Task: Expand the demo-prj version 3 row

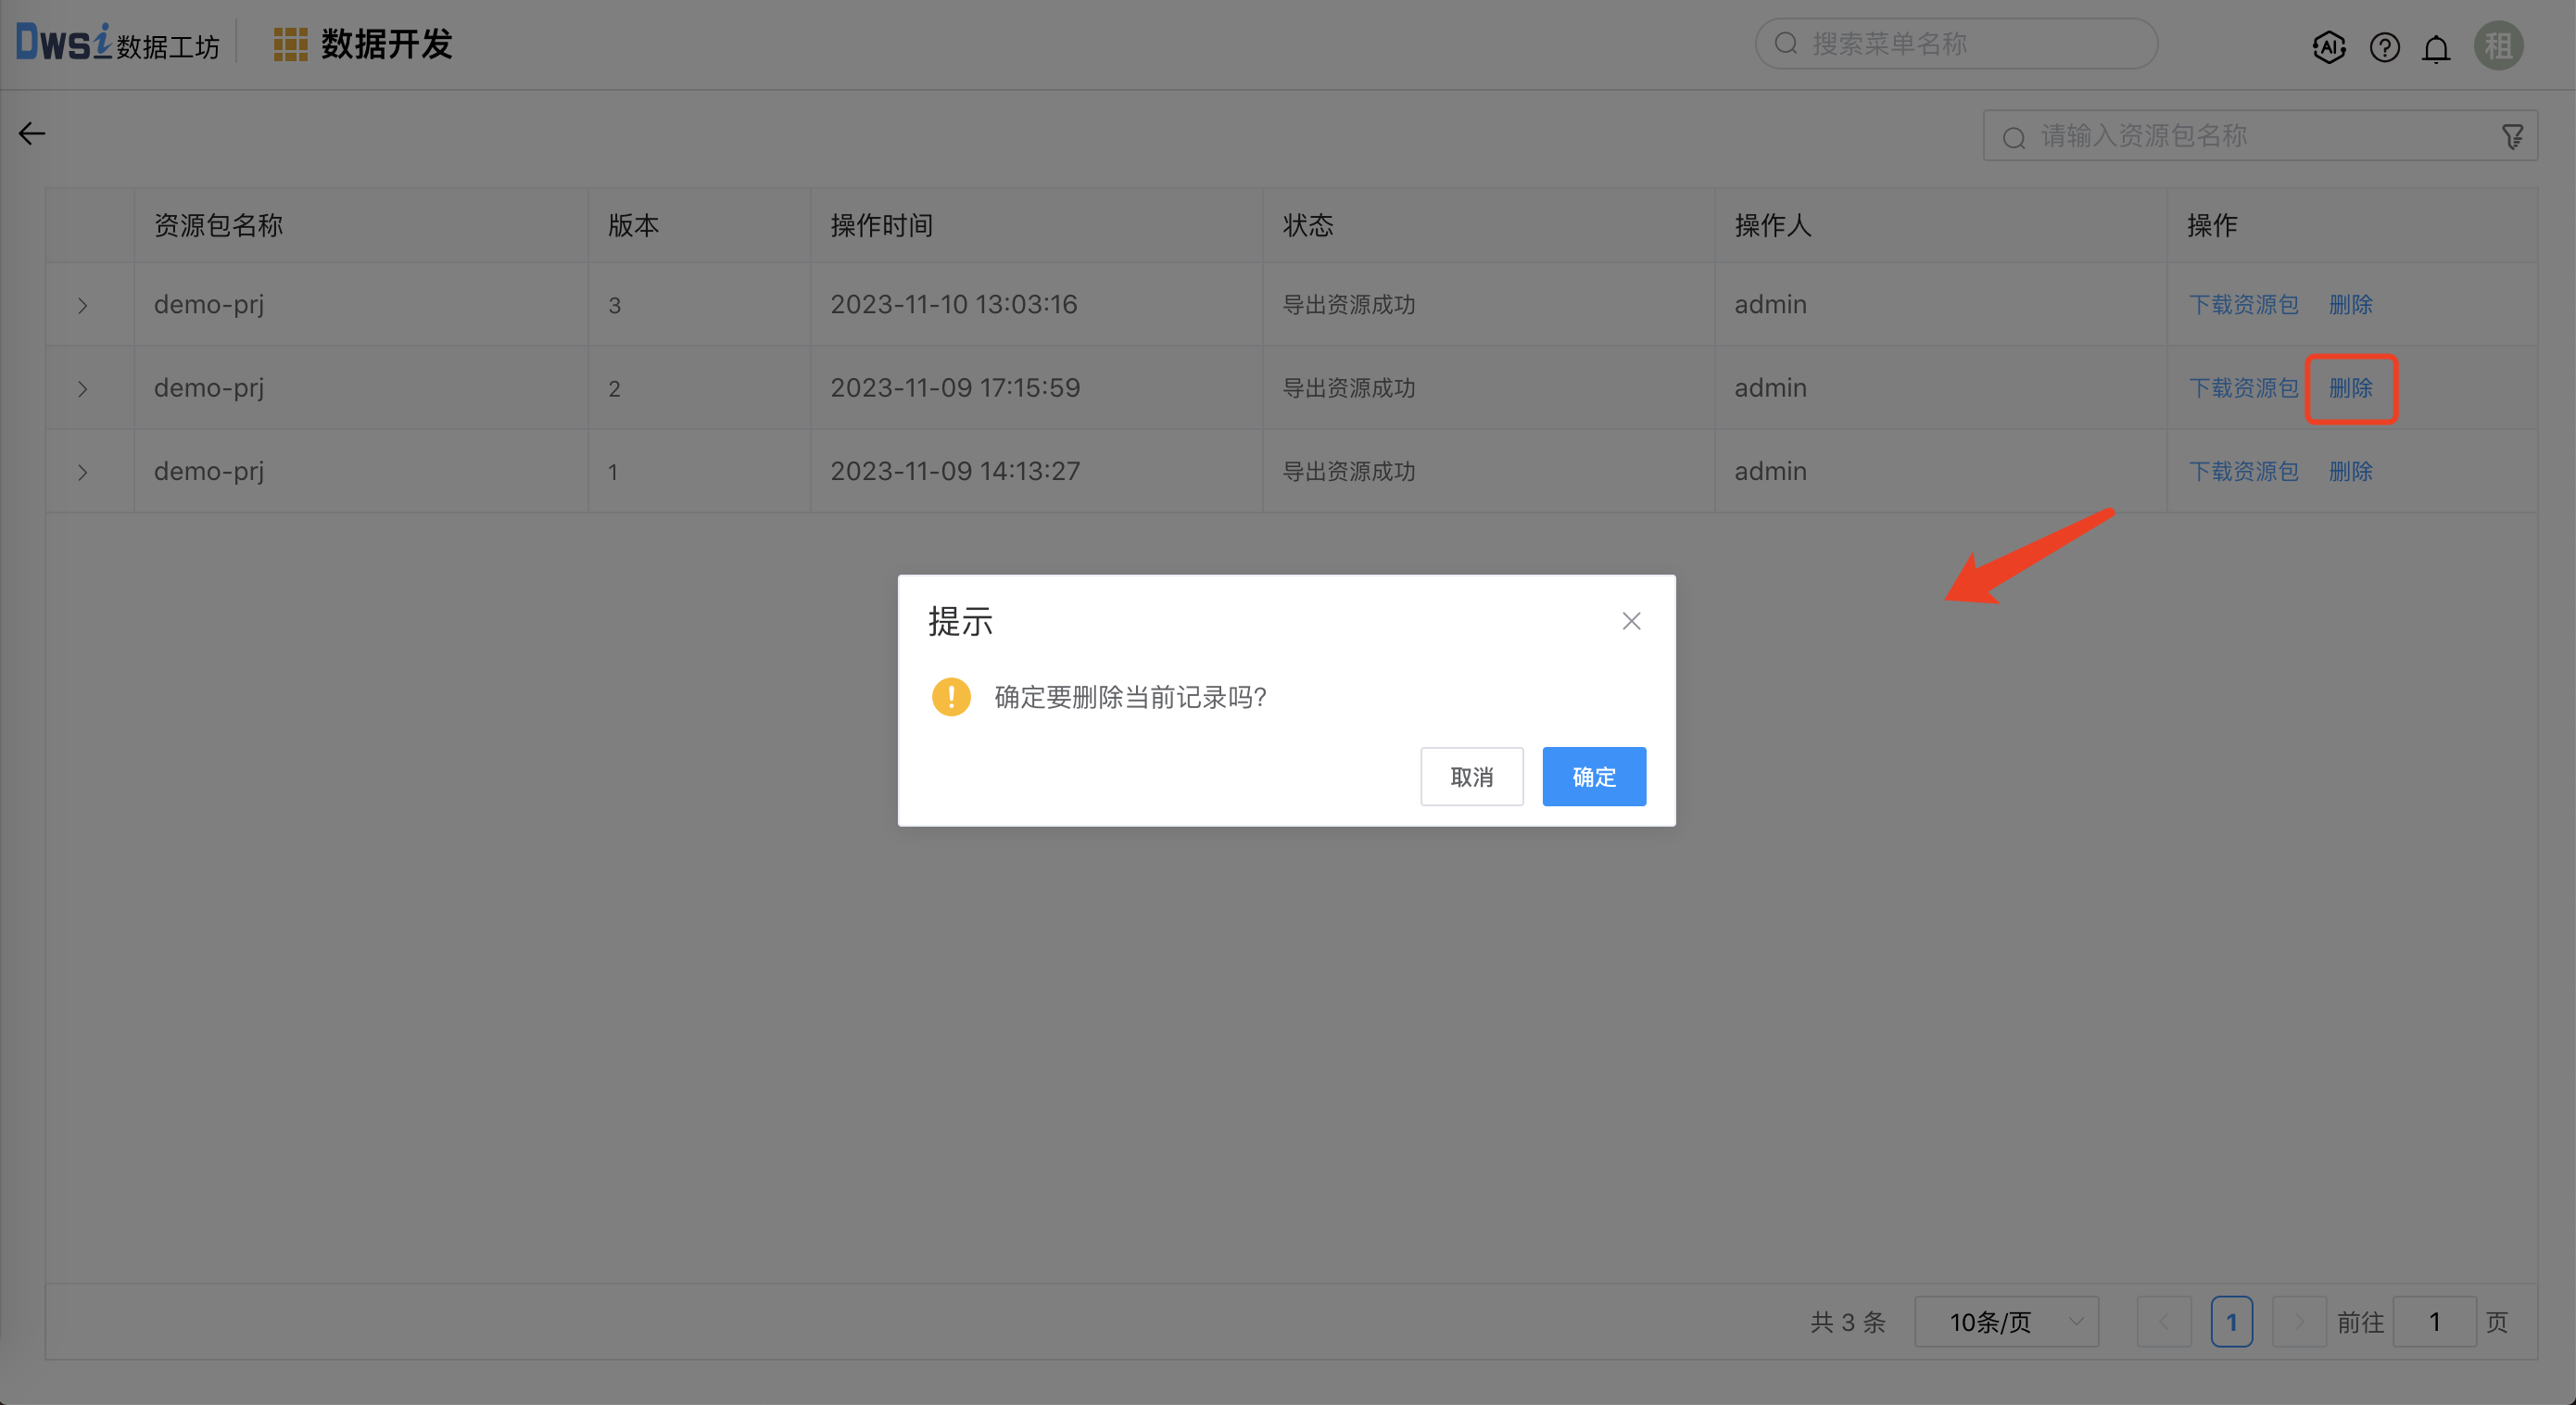Action: 83,305
